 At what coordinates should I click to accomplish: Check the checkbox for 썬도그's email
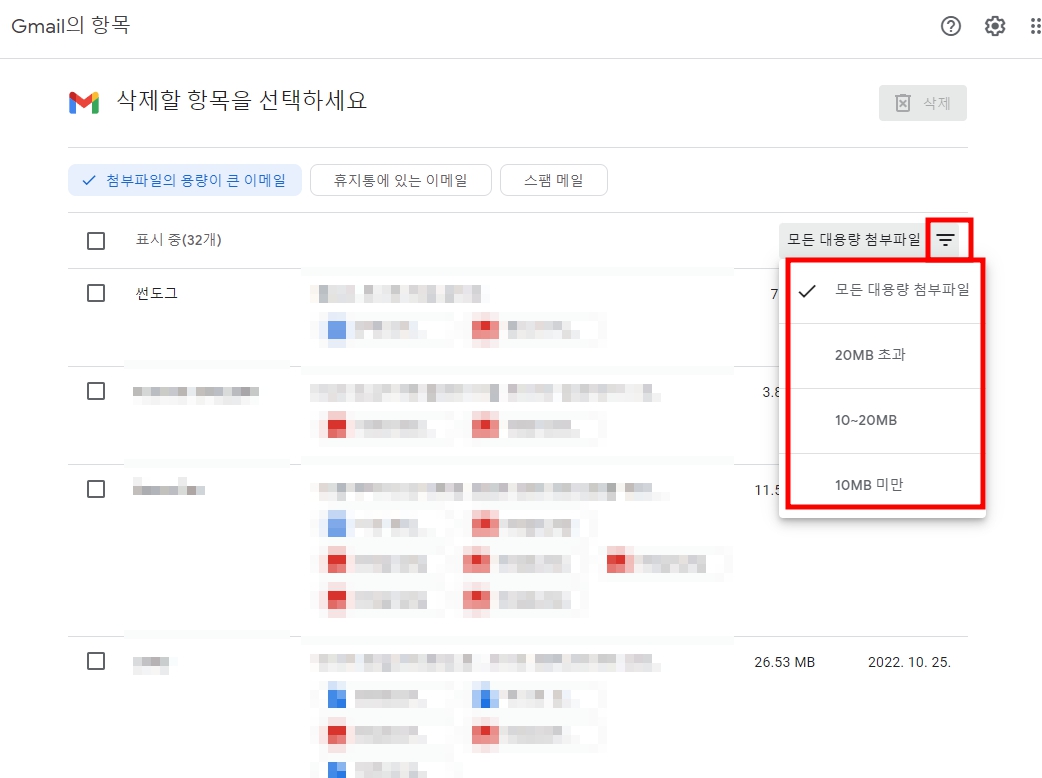(x=96, y=293)
